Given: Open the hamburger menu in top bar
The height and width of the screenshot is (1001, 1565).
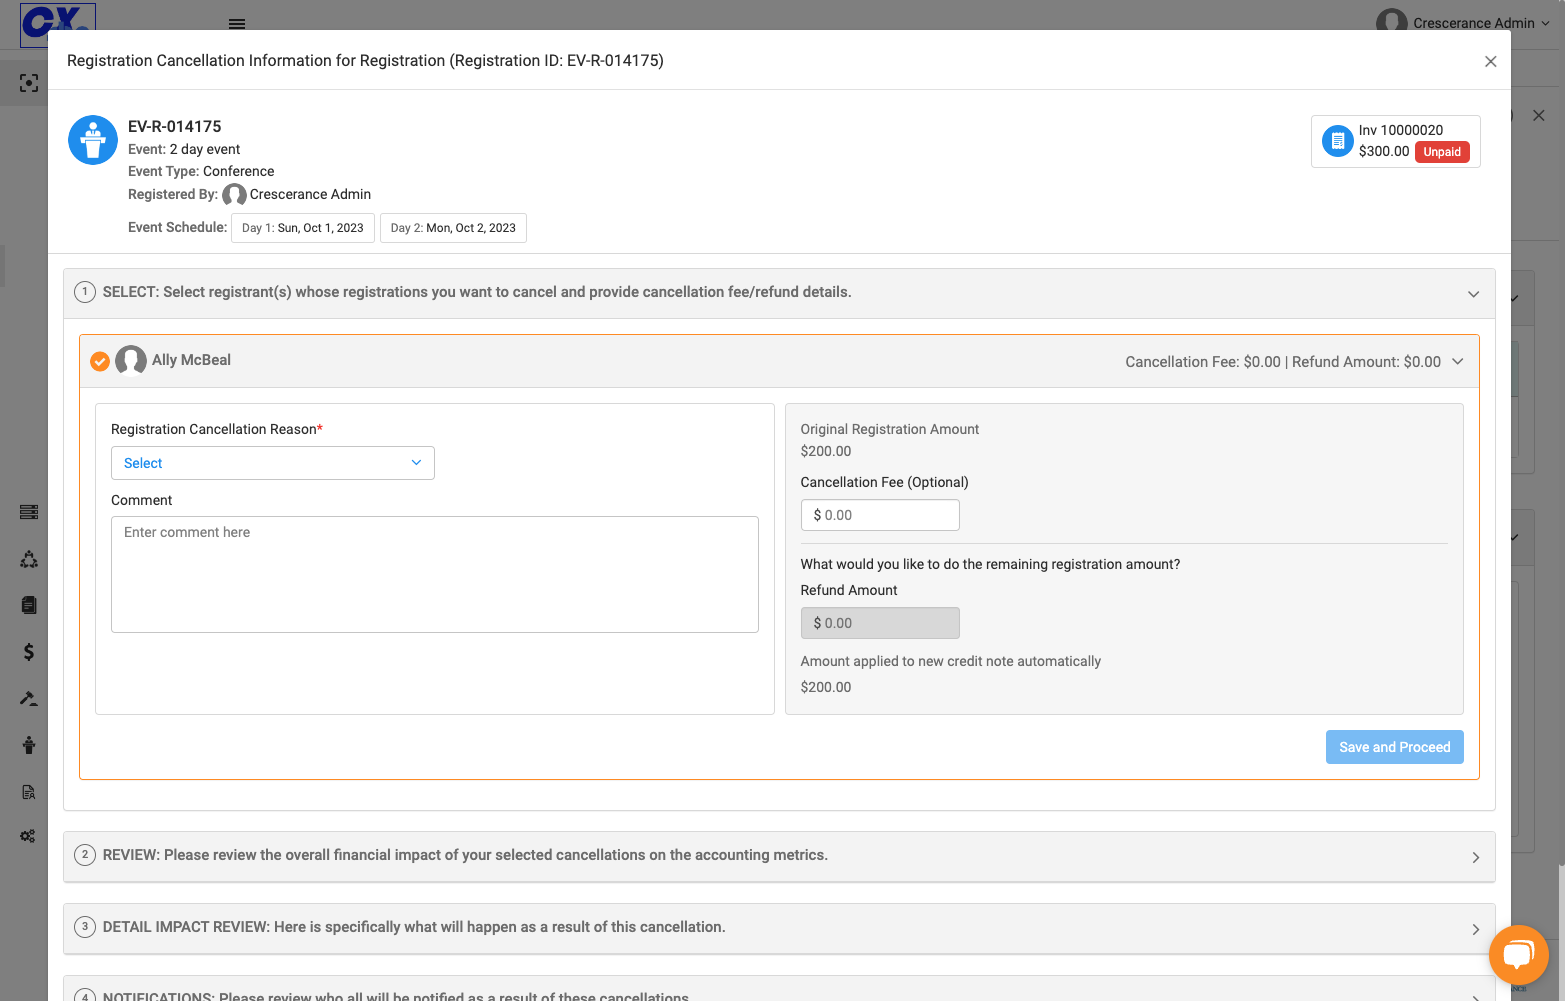Looking at the screenshot, I should (237, 23).
